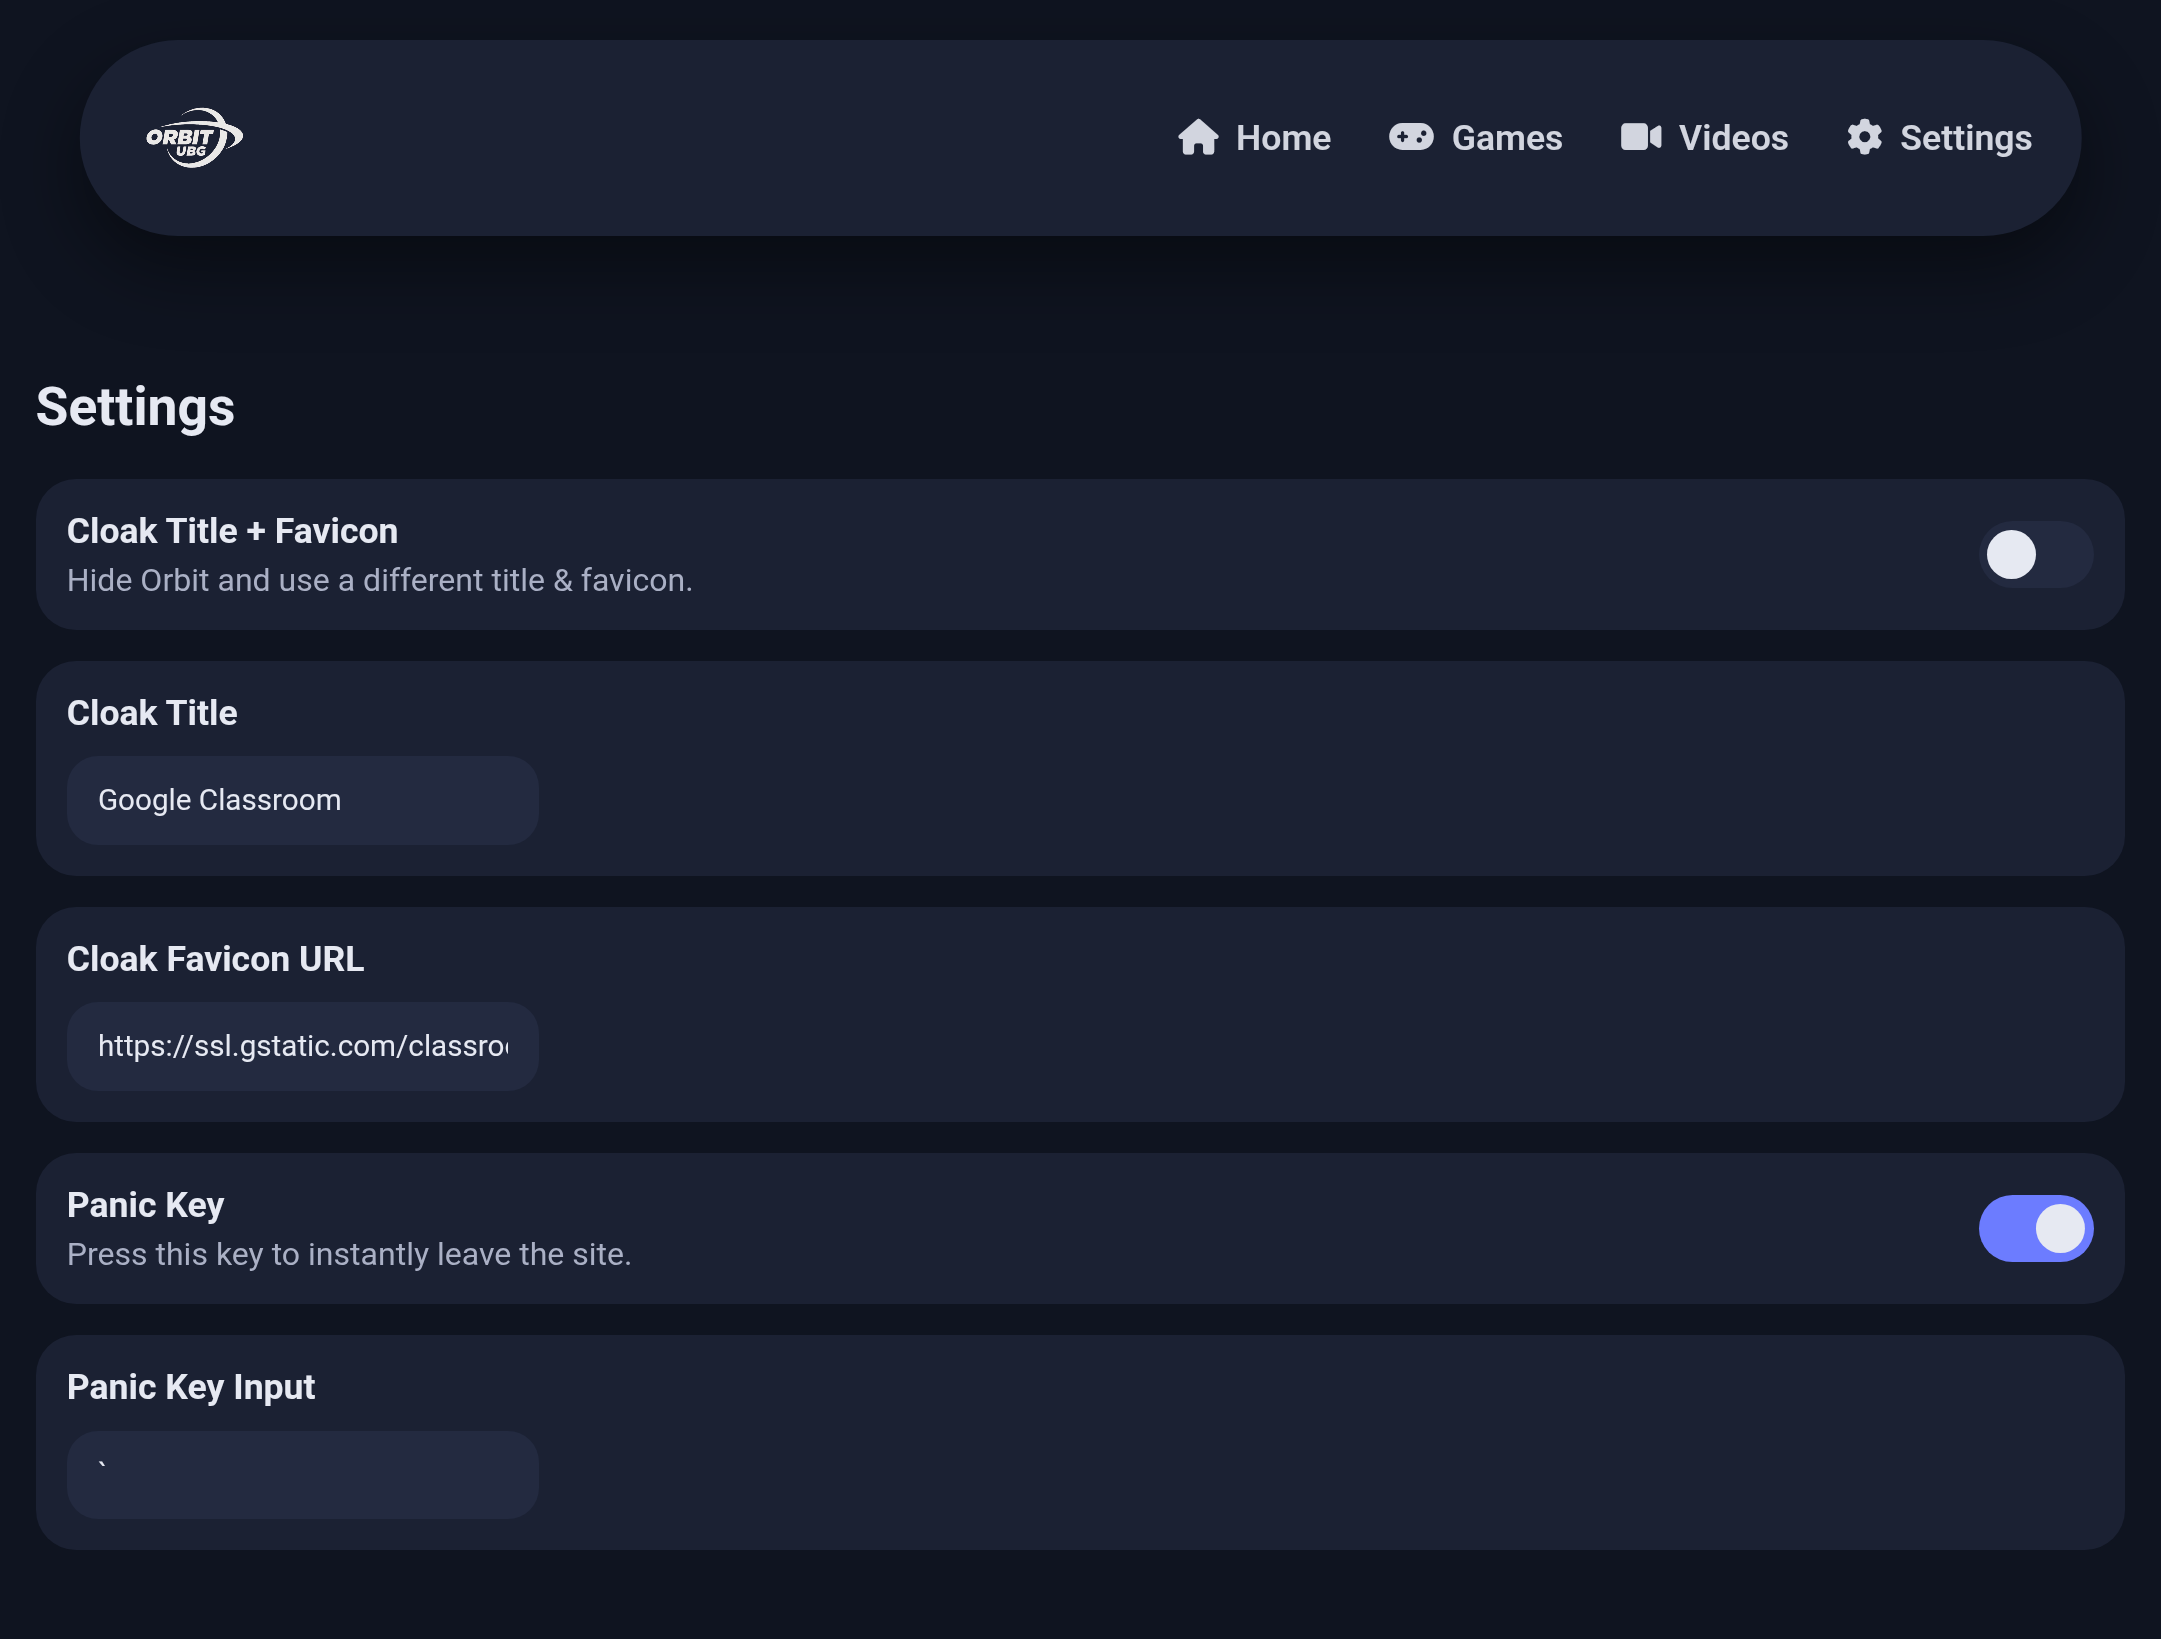The height and width of the screenshot is (1639, 2161).
Task: Click 'Hide Orbit and use a different title' description
Action: 379,580
